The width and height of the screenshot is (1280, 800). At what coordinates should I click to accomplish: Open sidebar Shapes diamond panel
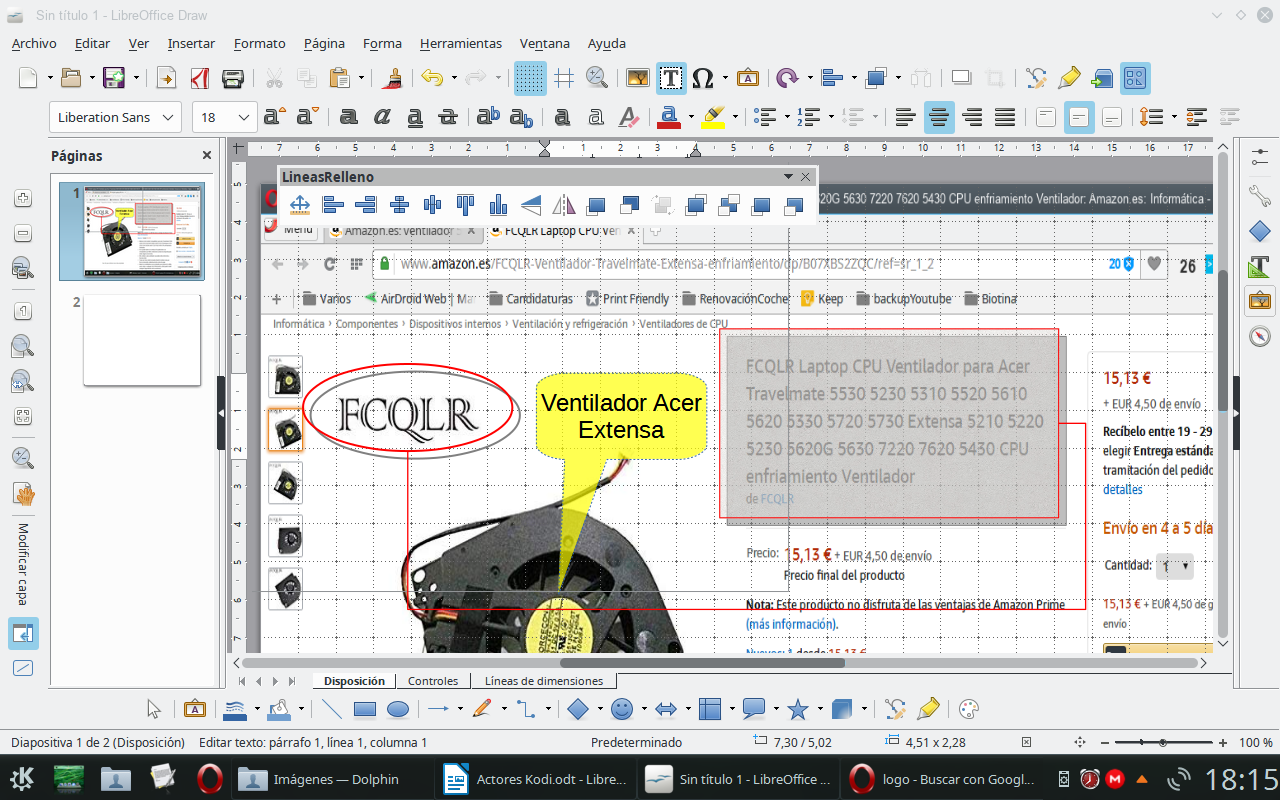point(1260,231)
